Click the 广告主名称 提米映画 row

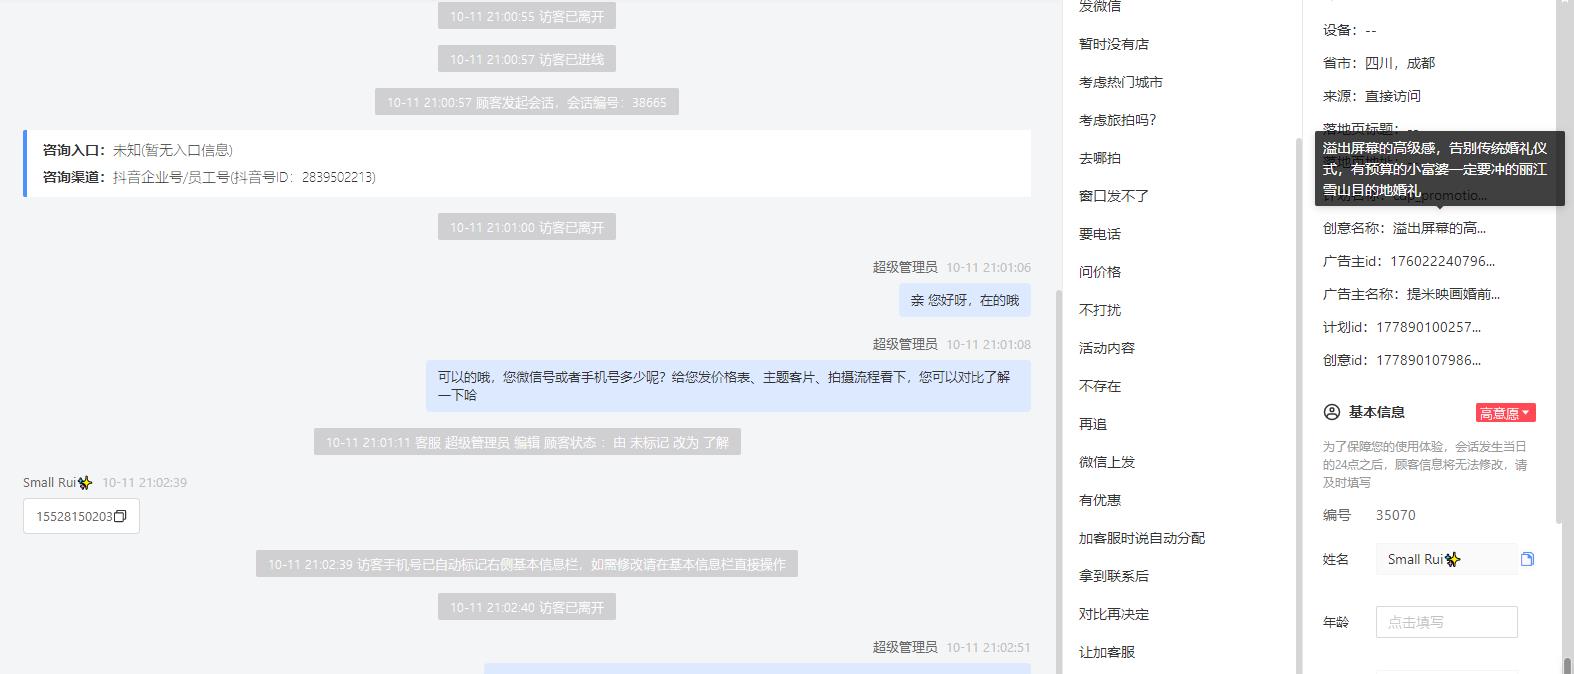pos(1411,294)
